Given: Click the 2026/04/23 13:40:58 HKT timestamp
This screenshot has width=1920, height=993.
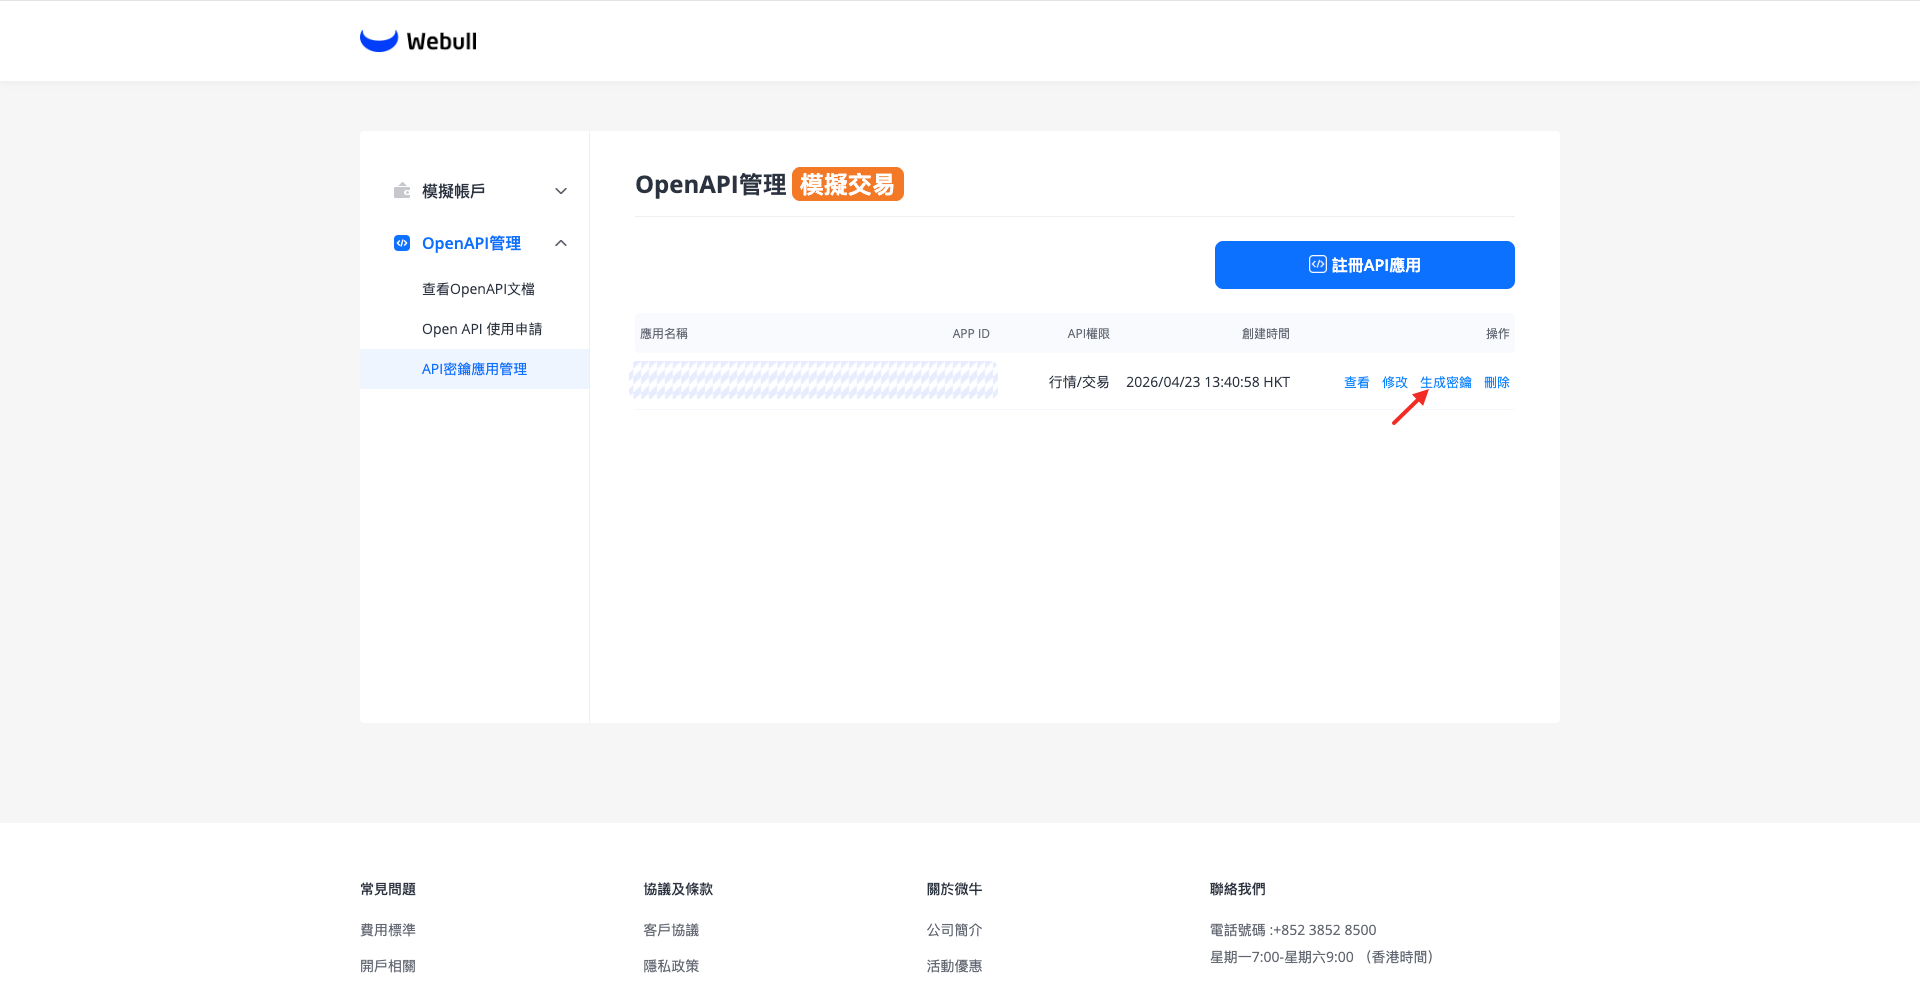Looking at the screenshot, I should [1208, 382].
